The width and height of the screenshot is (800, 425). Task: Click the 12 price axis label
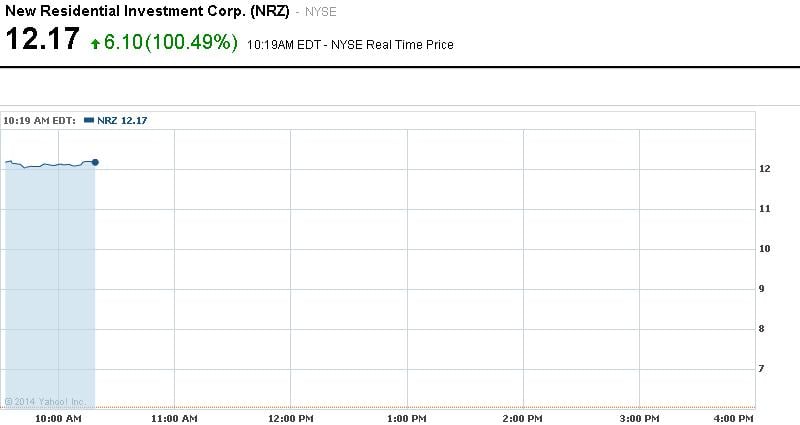764,169
